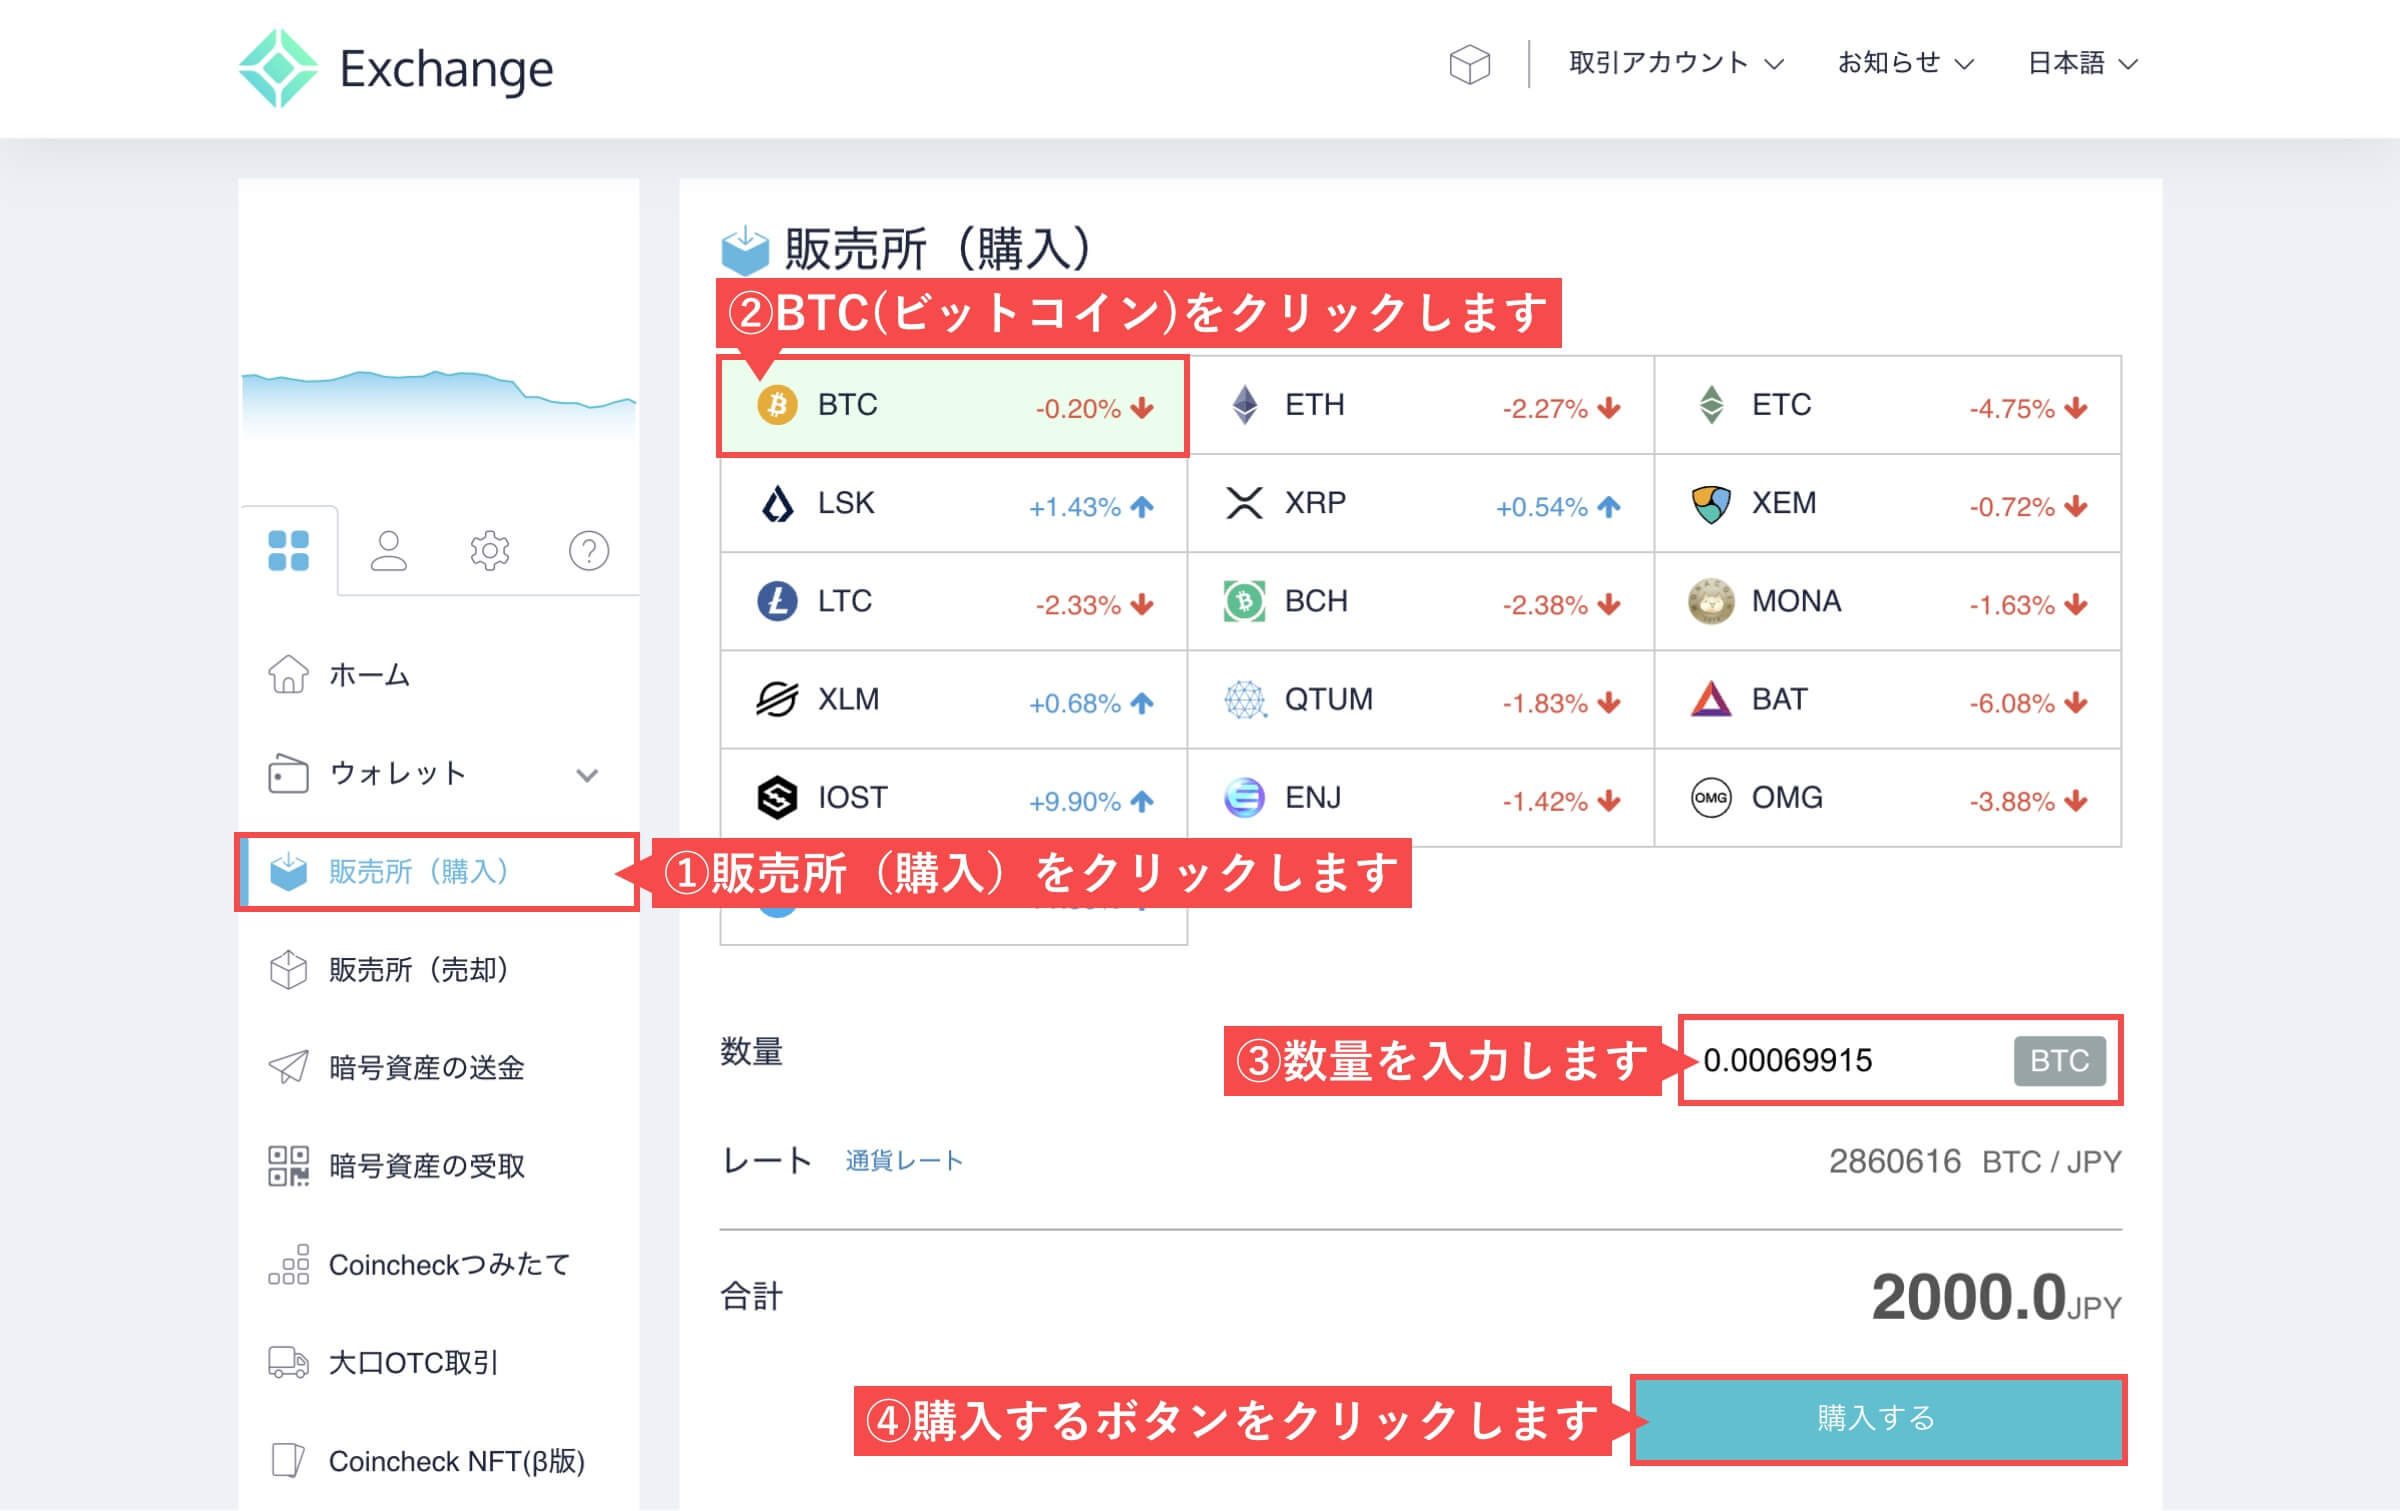Select the LSK coin cell

pos(954,504)
